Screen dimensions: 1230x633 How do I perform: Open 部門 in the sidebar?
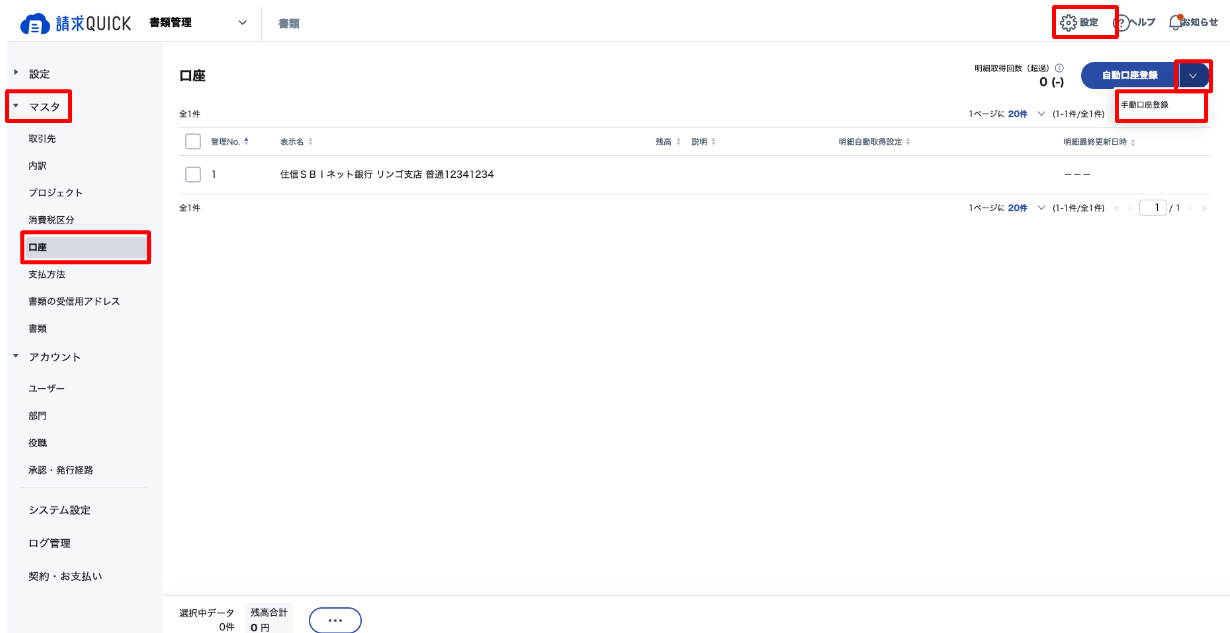pyautogui.click(x=37, y=415)
